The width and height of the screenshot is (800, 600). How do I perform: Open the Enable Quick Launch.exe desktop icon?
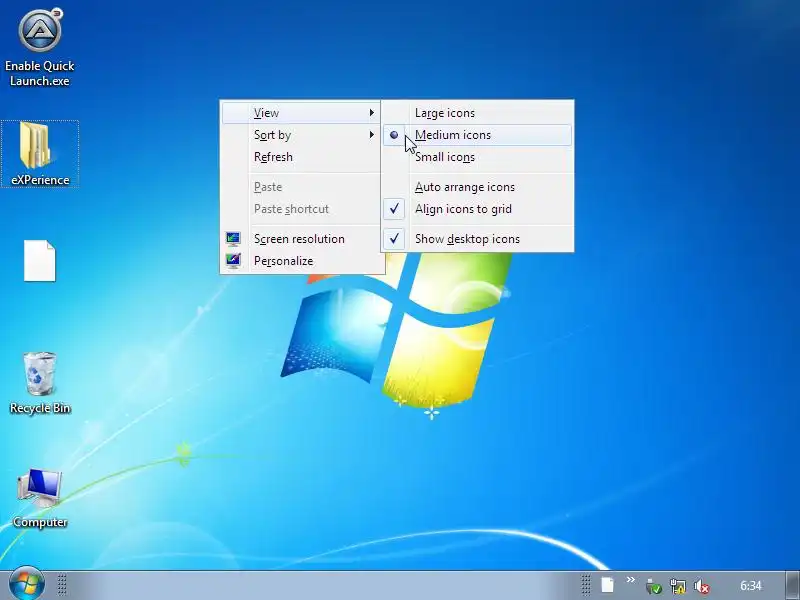click(40, 47)
